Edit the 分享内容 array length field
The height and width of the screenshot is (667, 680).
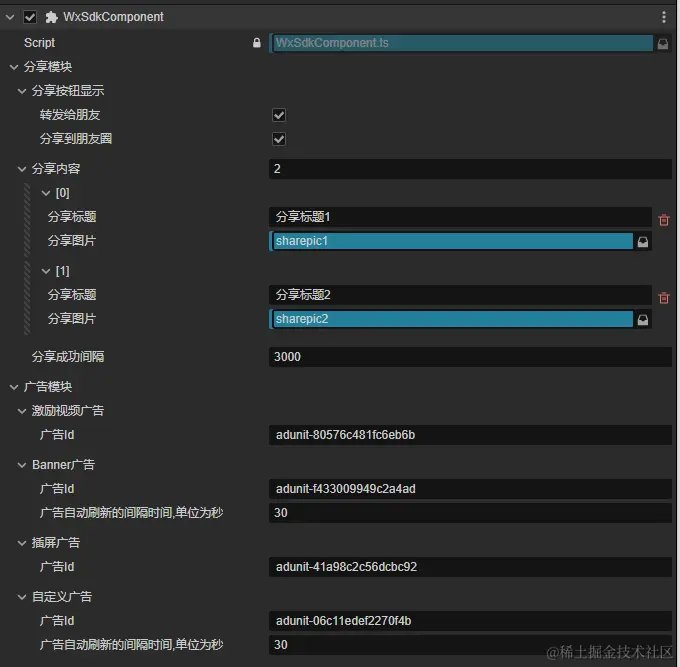470,169
